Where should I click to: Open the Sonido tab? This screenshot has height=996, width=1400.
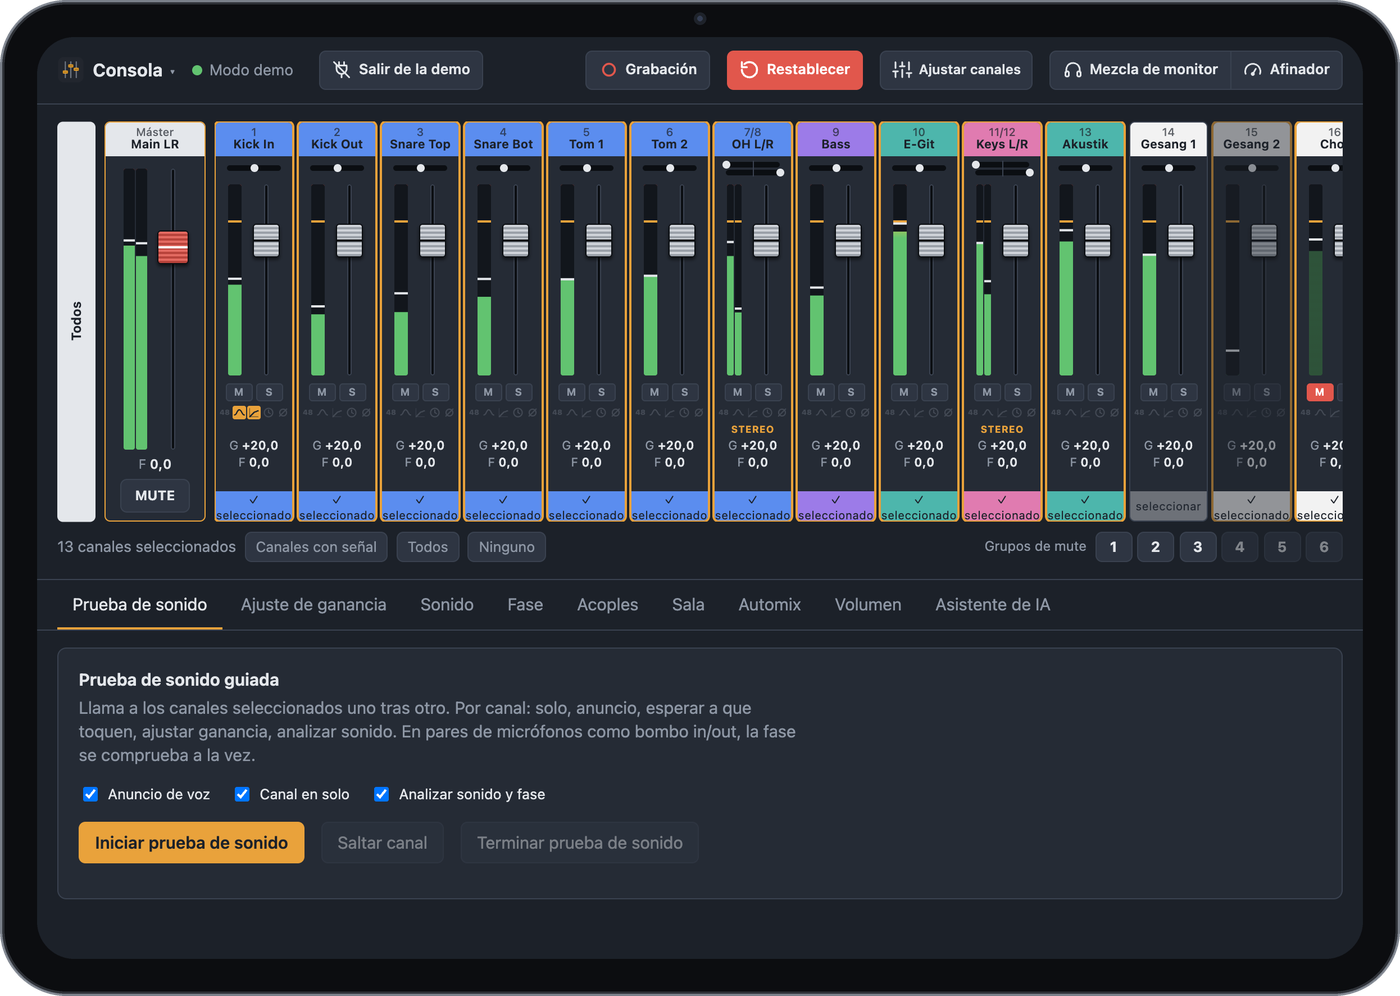(x=447, y=605)
